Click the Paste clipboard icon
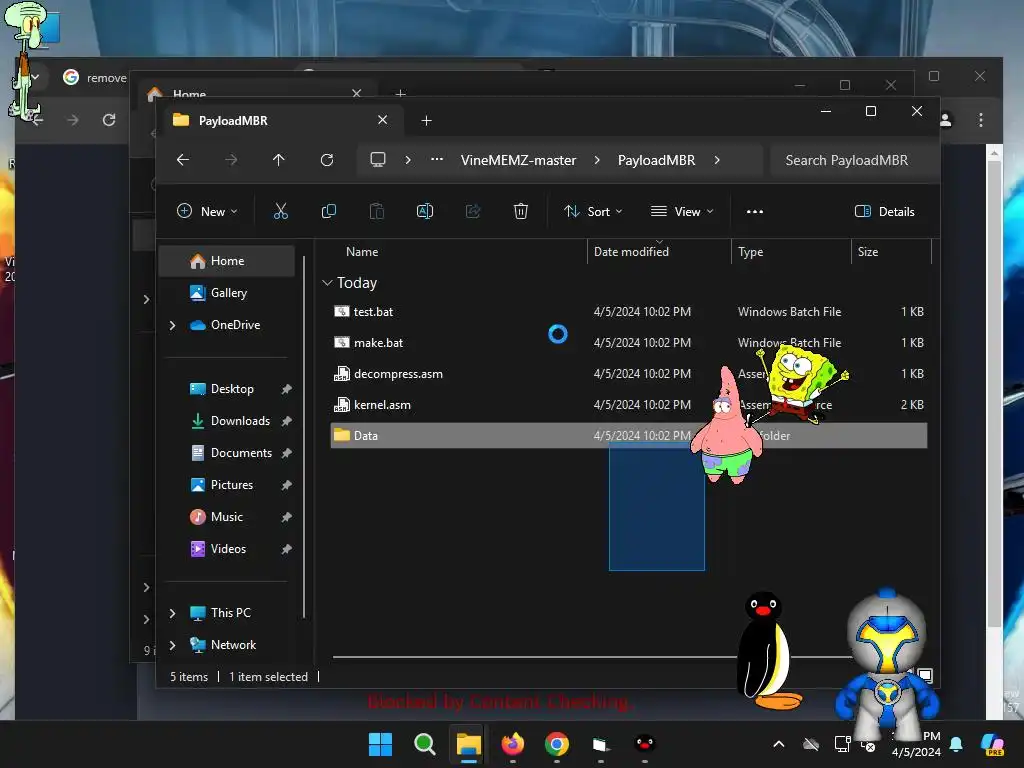 (x=377, y=211)
